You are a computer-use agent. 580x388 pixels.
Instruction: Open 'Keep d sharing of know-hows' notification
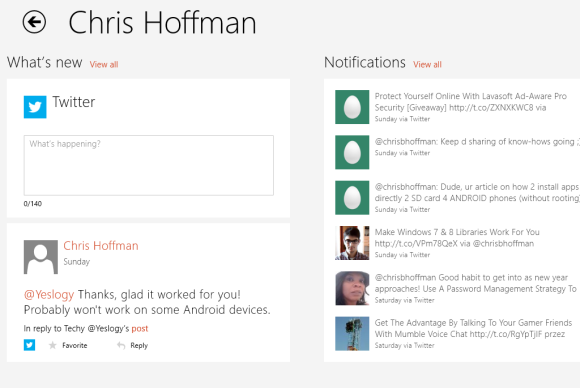[x=458, y=152]
